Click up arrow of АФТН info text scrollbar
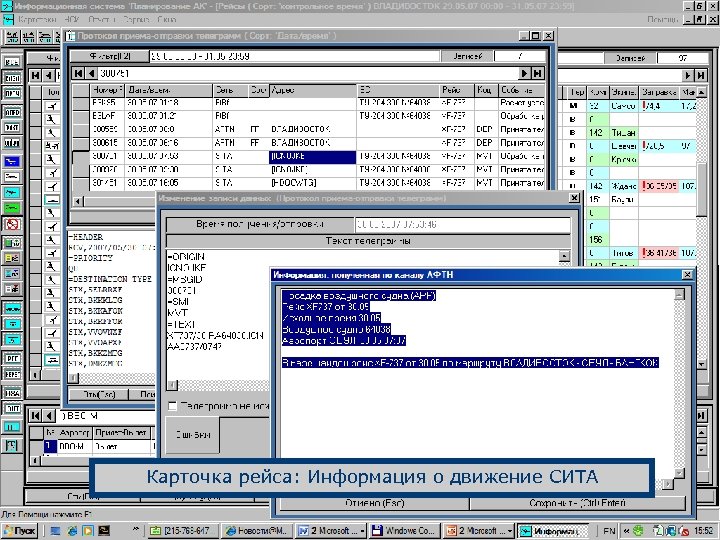The width and height of the screenshot is (720, 540). 680,295
